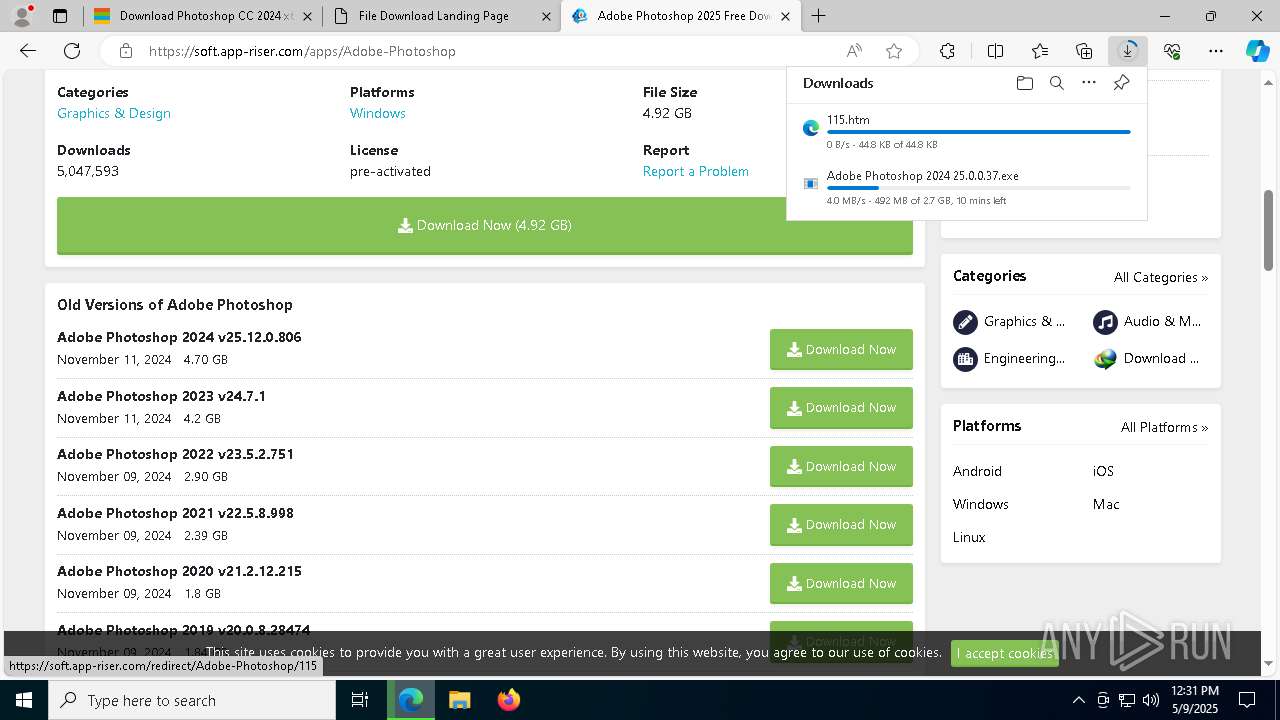Select the Linux platform link
The height and width of the screenshot is (720, 1280).
[x=969, y=537]
